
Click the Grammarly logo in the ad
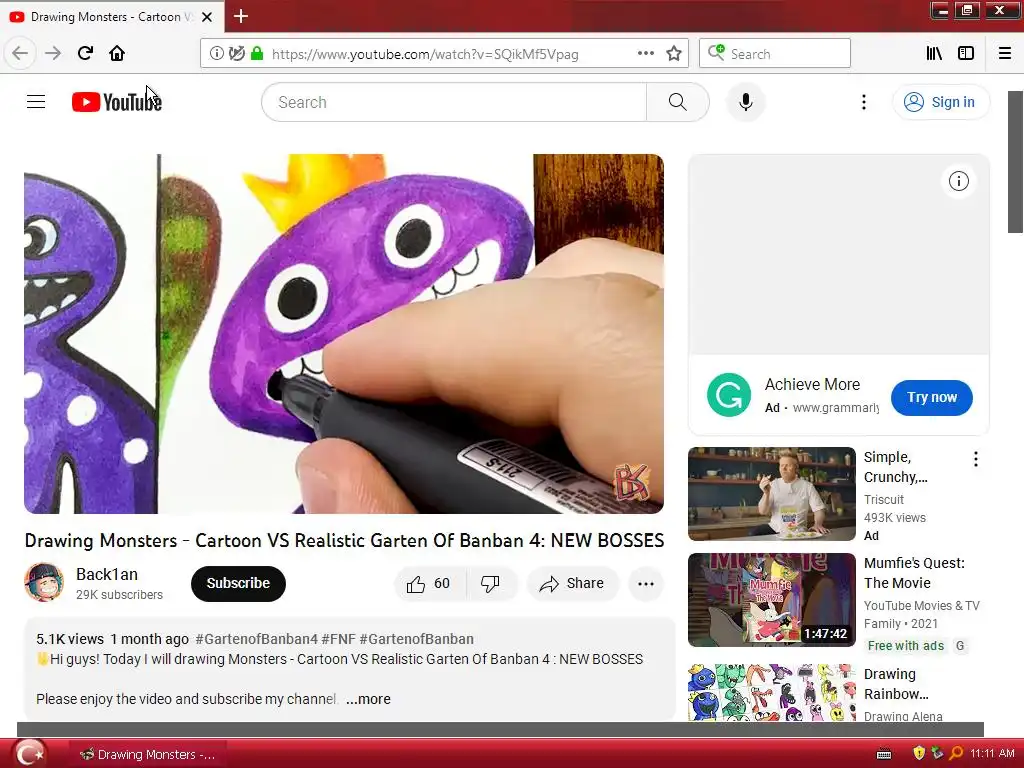(x=729, y=395)
